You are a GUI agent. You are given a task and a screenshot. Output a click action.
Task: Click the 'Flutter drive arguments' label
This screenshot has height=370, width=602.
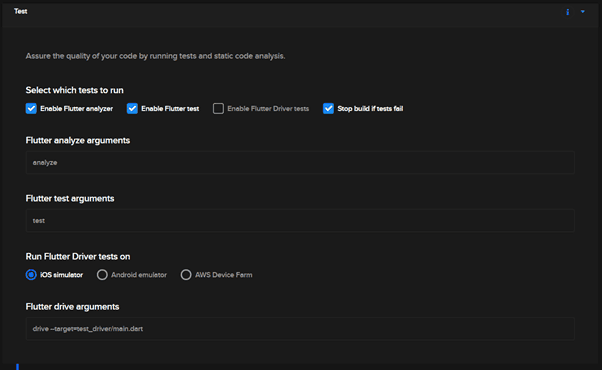click(73, 307)
